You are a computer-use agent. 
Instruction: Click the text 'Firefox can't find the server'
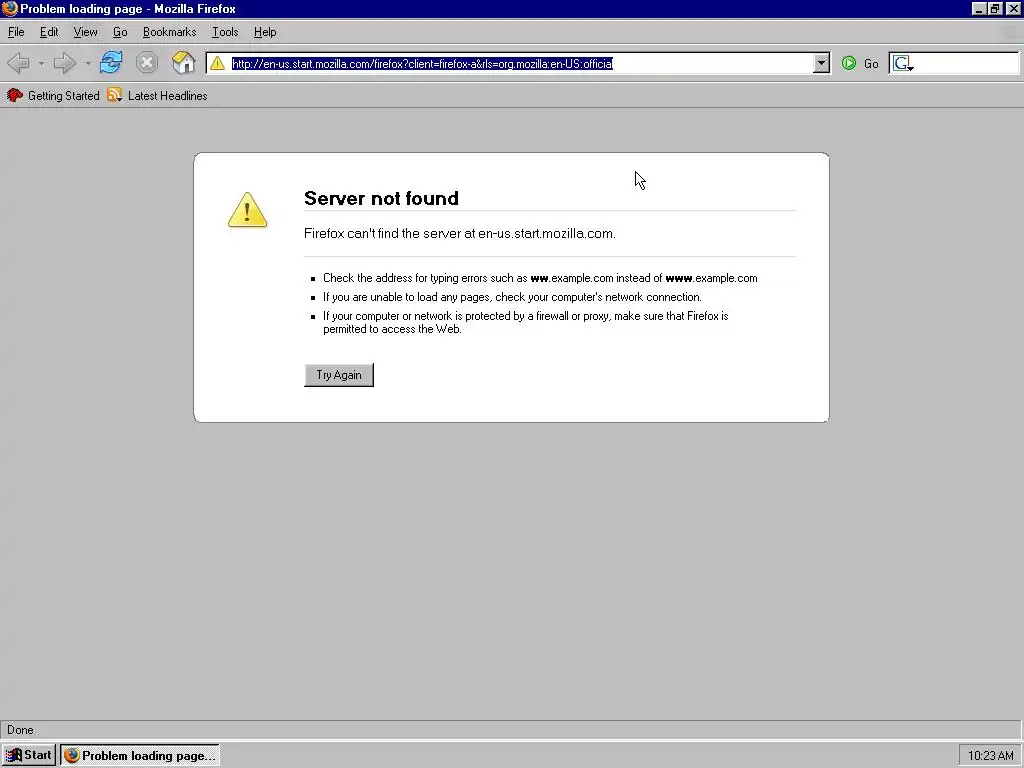tap(383, 234)
